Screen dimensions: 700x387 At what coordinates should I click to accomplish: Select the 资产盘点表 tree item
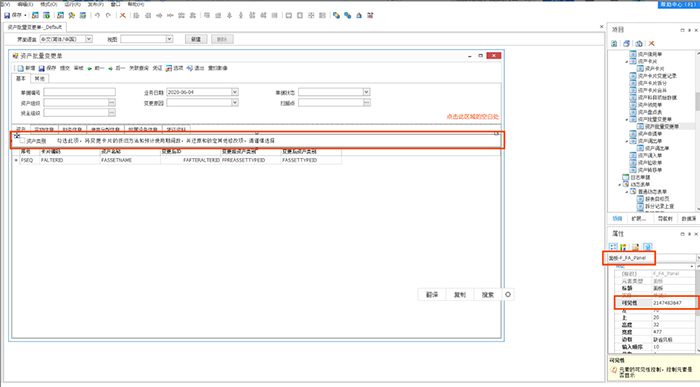tap(650, 112)
